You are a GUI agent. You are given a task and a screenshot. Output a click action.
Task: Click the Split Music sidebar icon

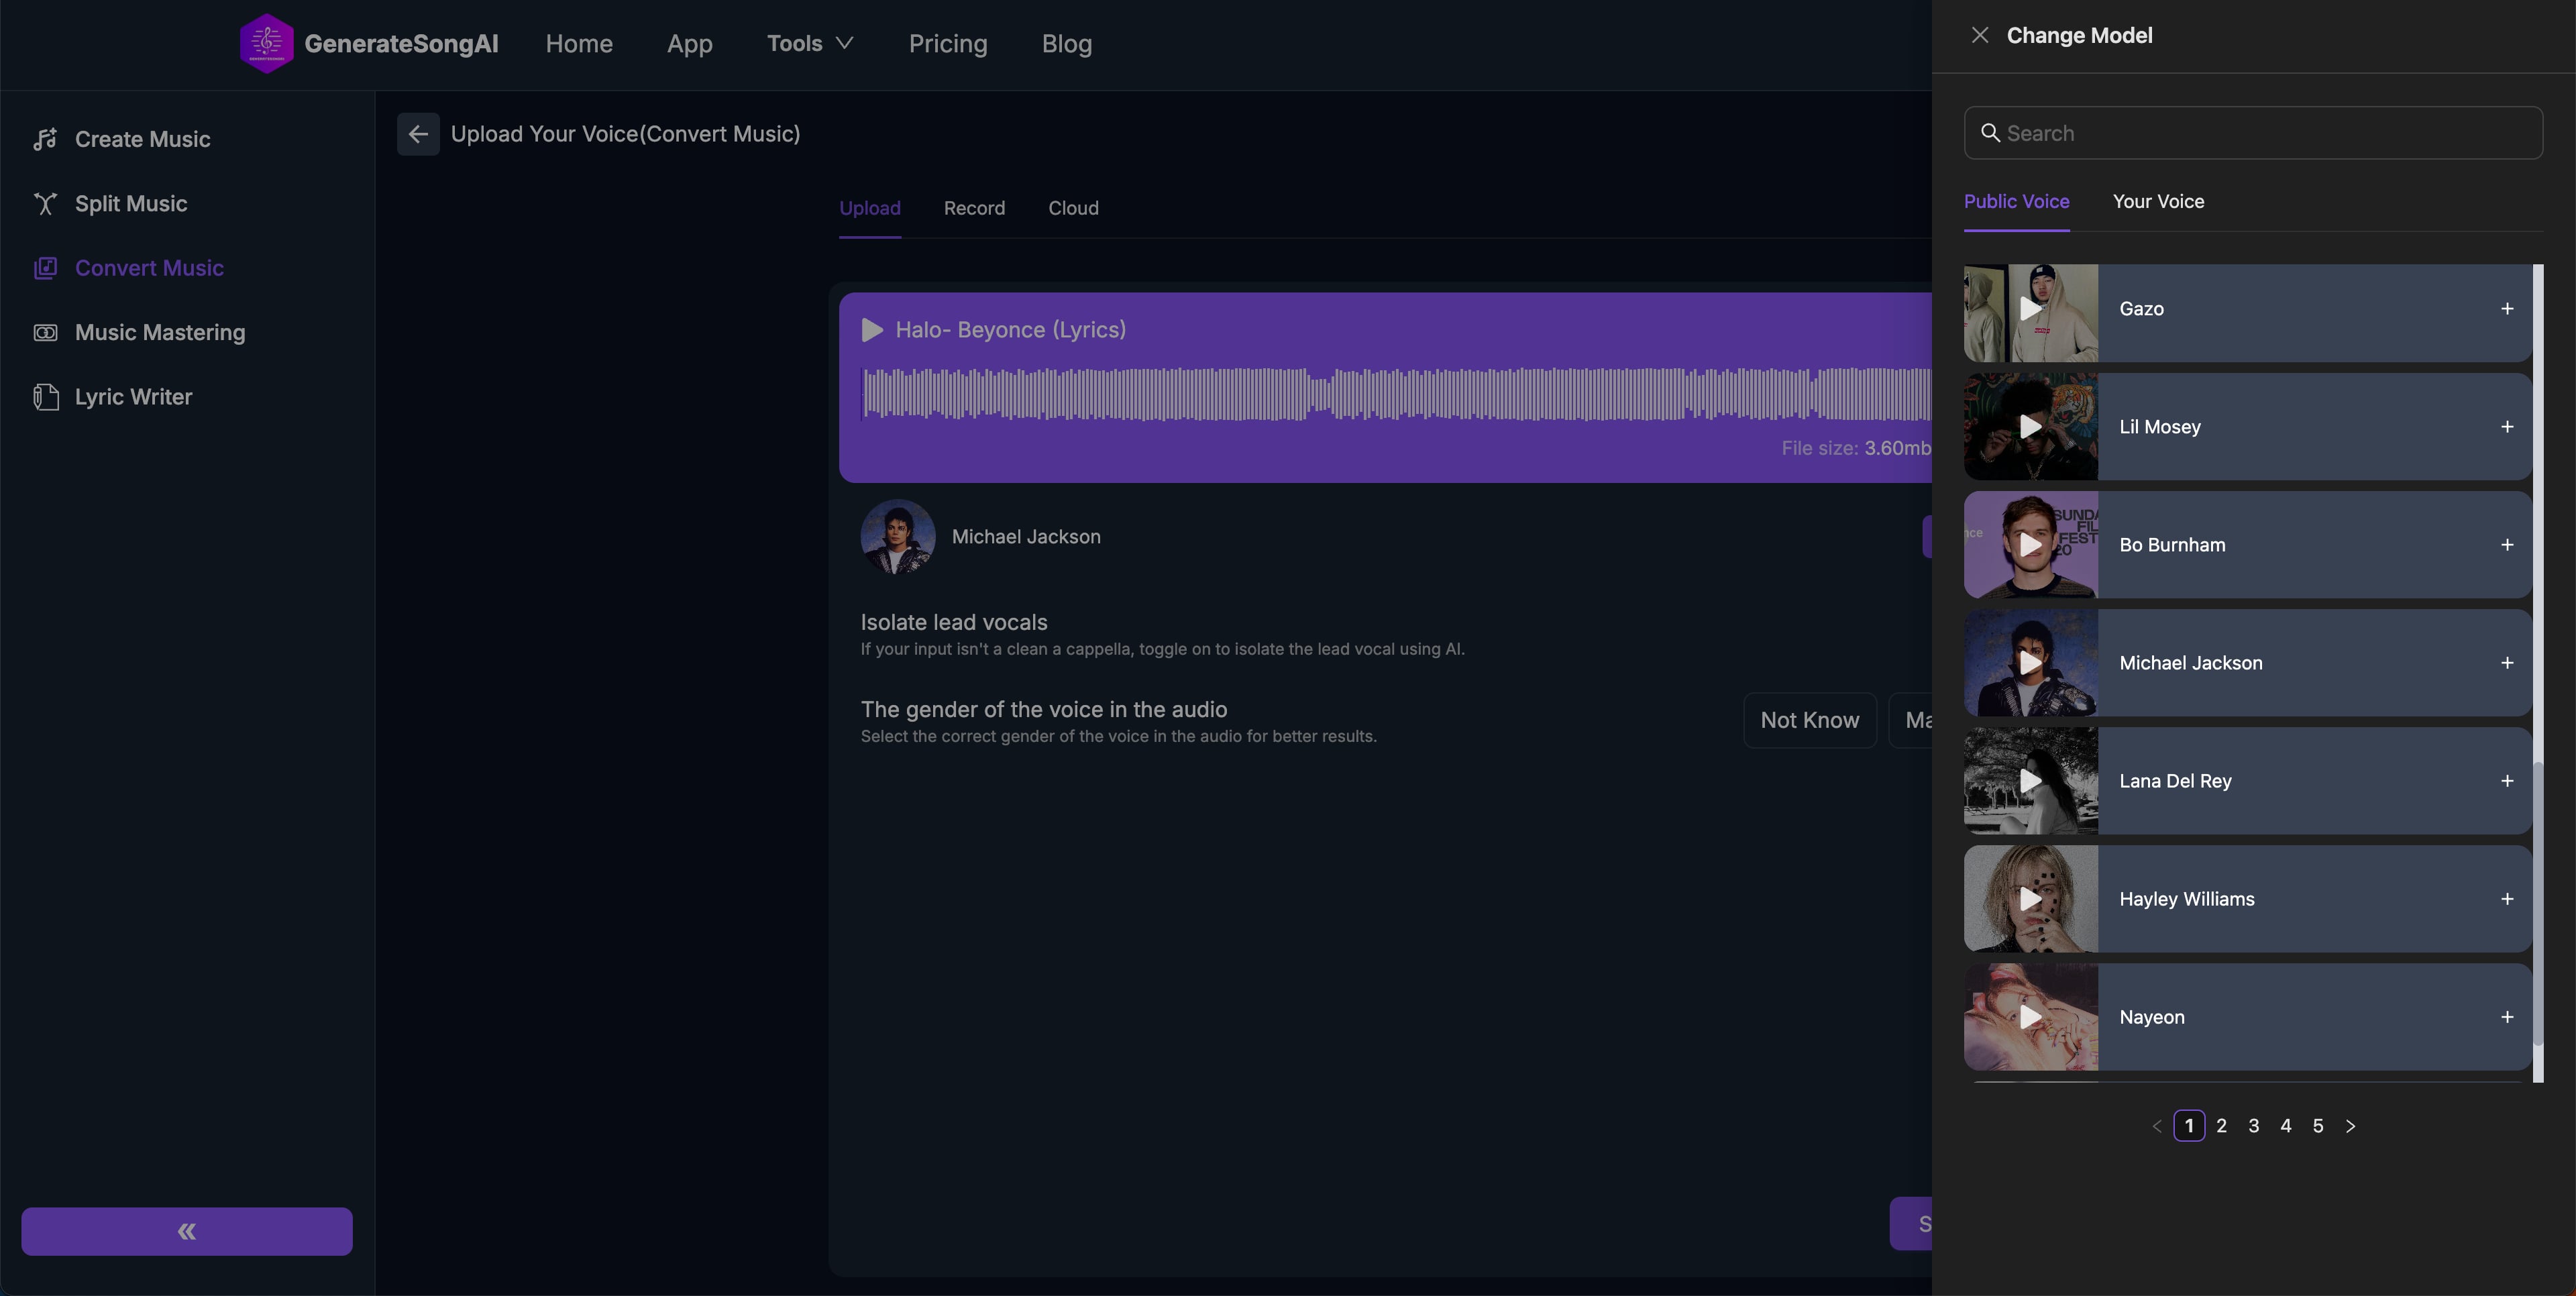pos(45,204)
